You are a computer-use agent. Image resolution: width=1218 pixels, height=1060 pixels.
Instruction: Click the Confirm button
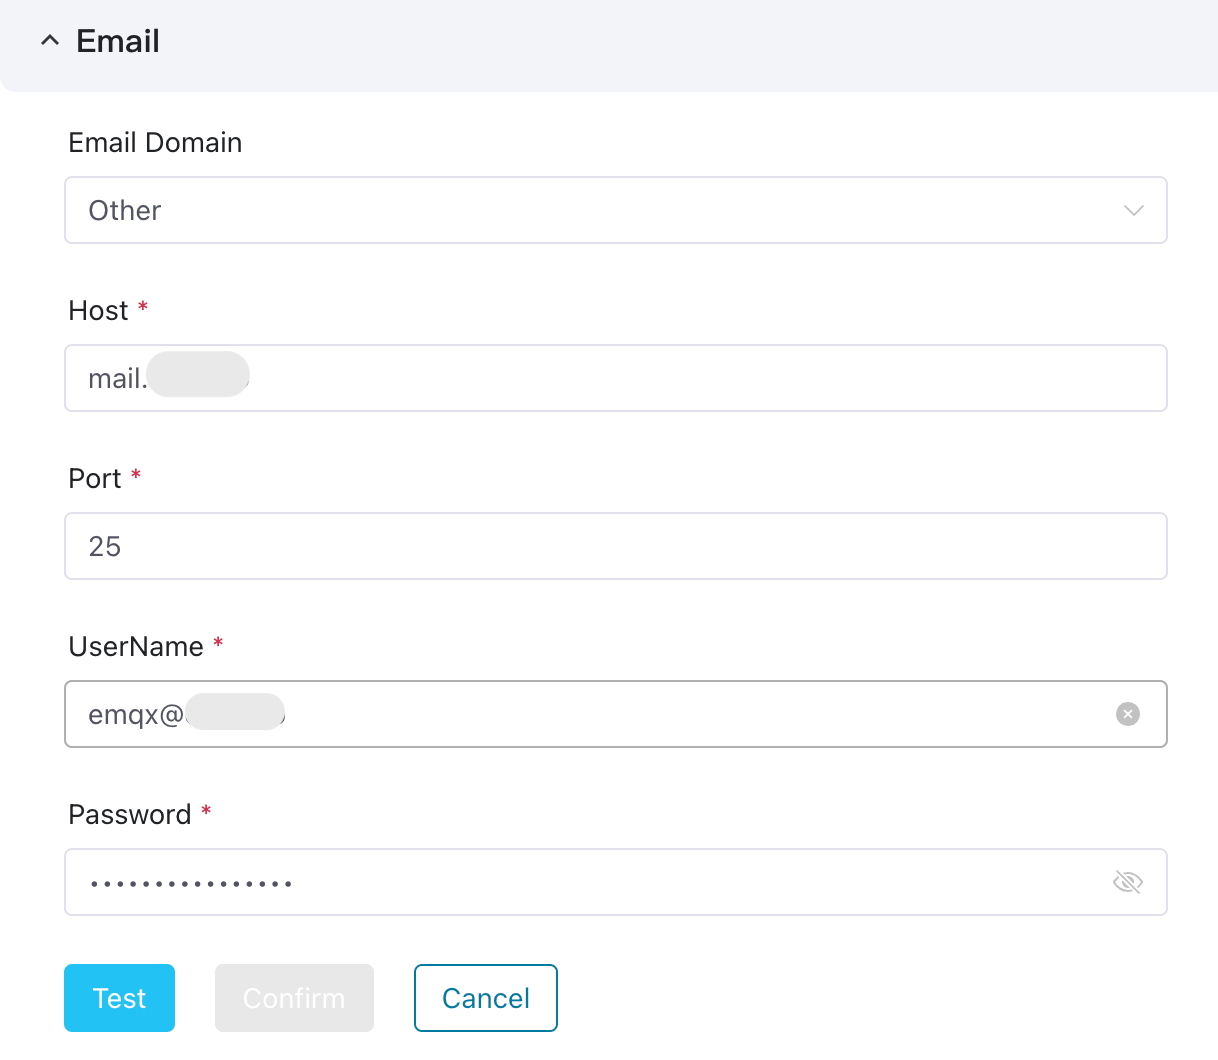294,998
